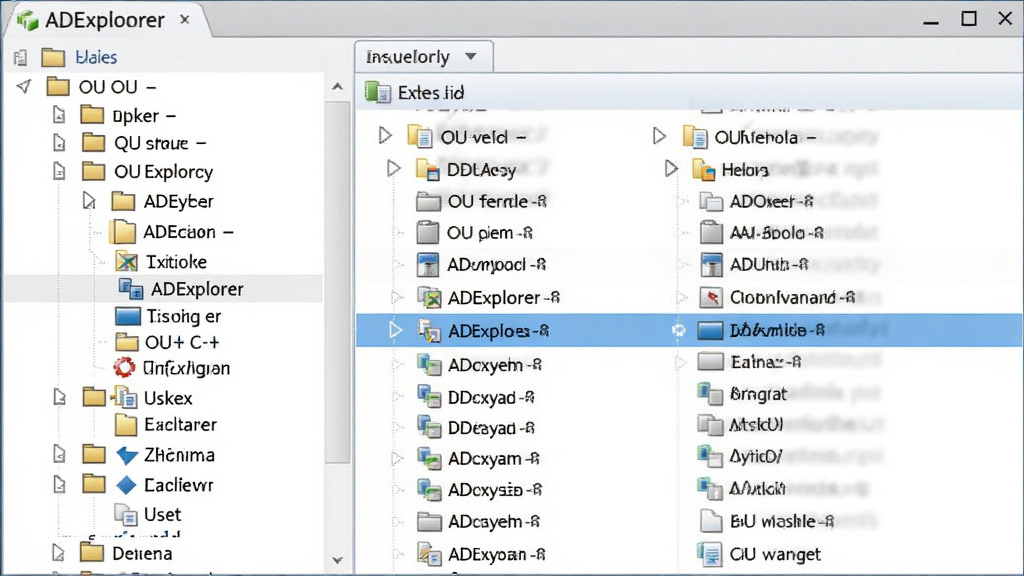1024x576 pixels.
Task: Expand the ADEyber subfolder
Action: [89, 200]
